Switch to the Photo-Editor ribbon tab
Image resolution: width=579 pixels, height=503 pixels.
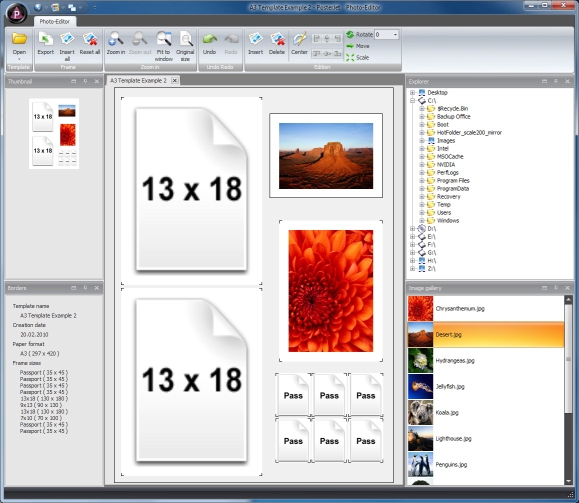55,21
